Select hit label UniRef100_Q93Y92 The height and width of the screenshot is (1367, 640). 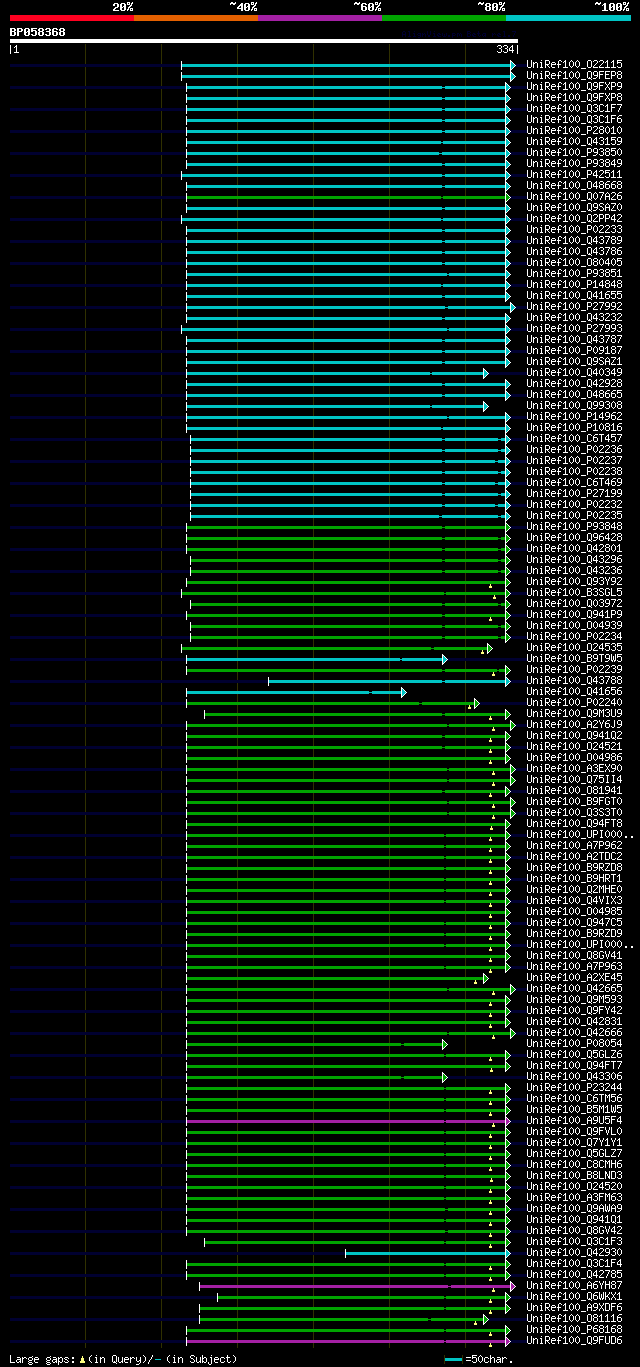(x=574, y=581)
